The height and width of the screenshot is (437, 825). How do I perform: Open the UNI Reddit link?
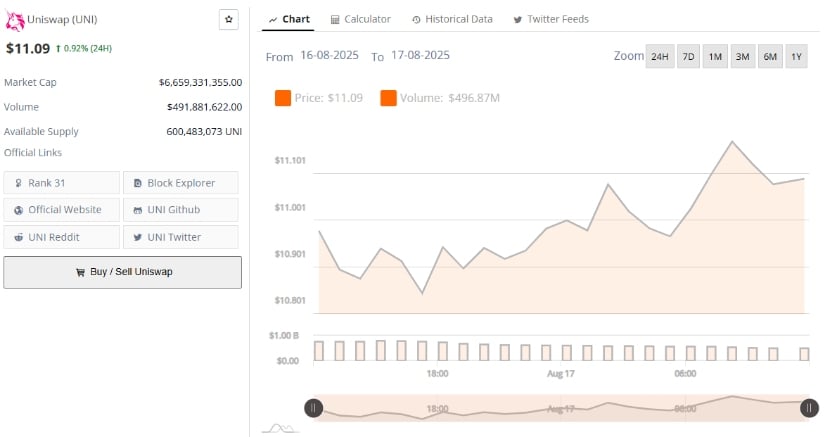tap(62, 237)
